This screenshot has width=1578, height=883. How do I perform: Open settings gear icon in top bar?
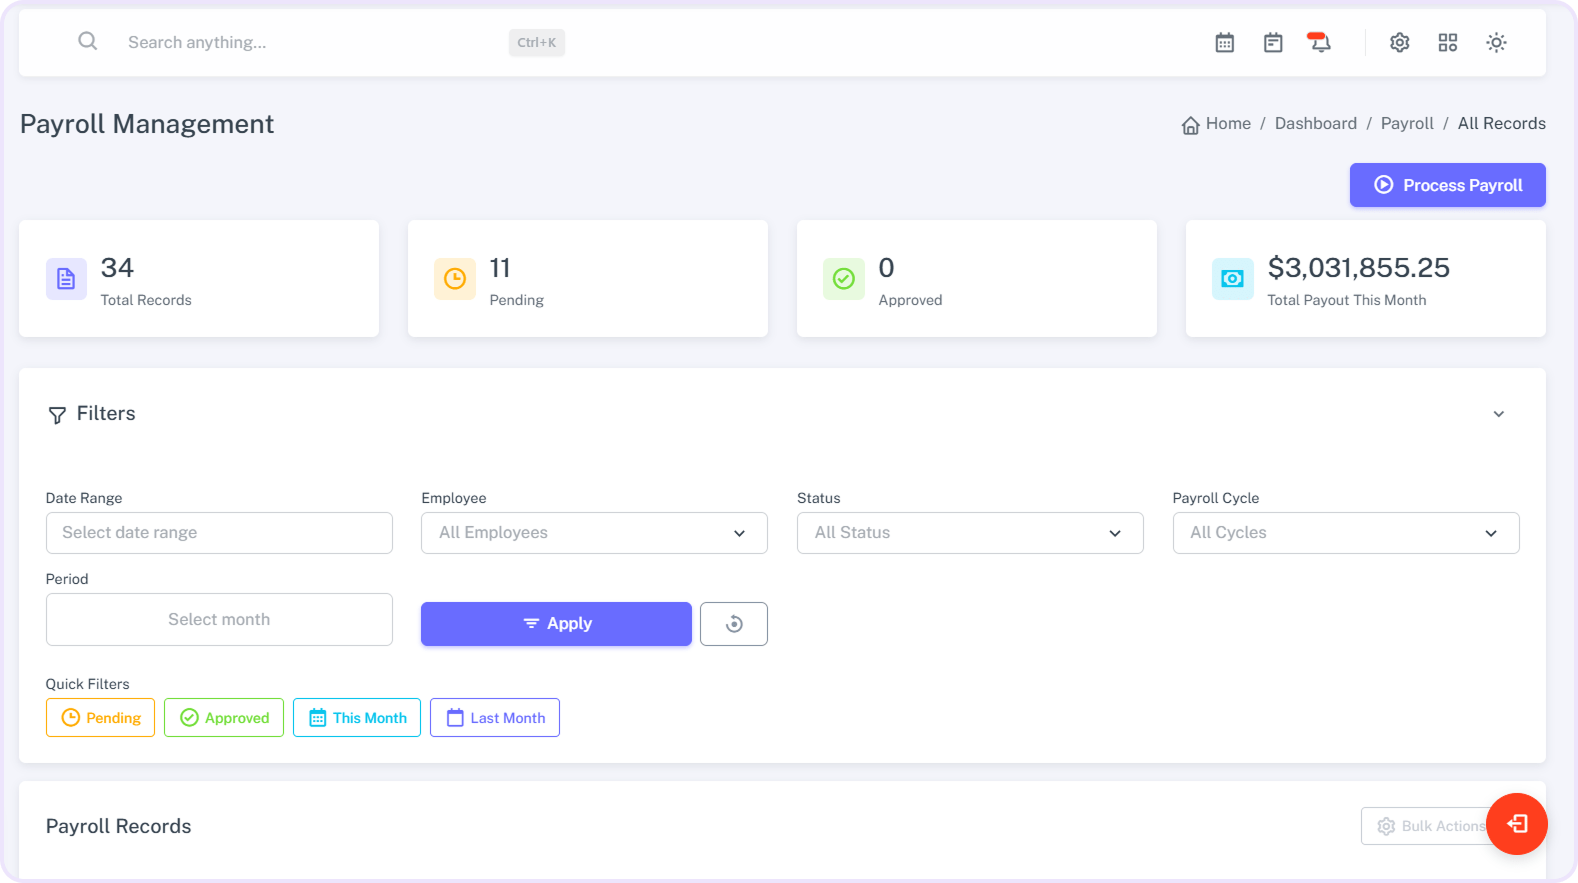1399,42
